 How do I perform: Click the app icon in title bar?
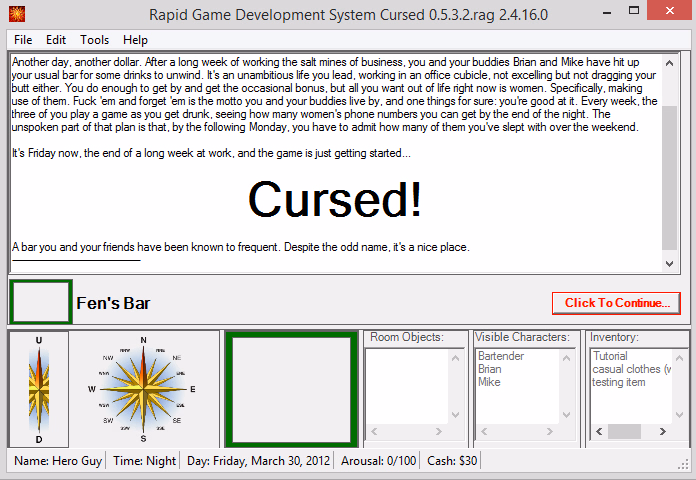click(x=17, y=14)
